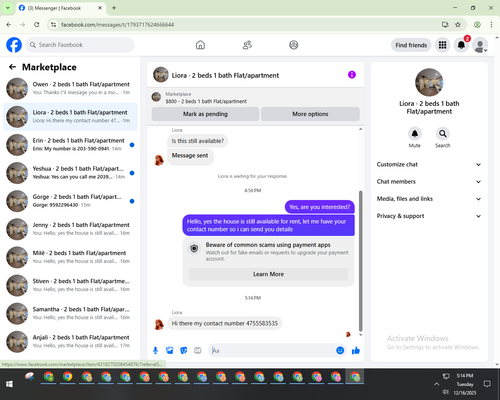The image size is (500, 400).
Task: Open the notifications bell with badge
Action: click(461, 45)
